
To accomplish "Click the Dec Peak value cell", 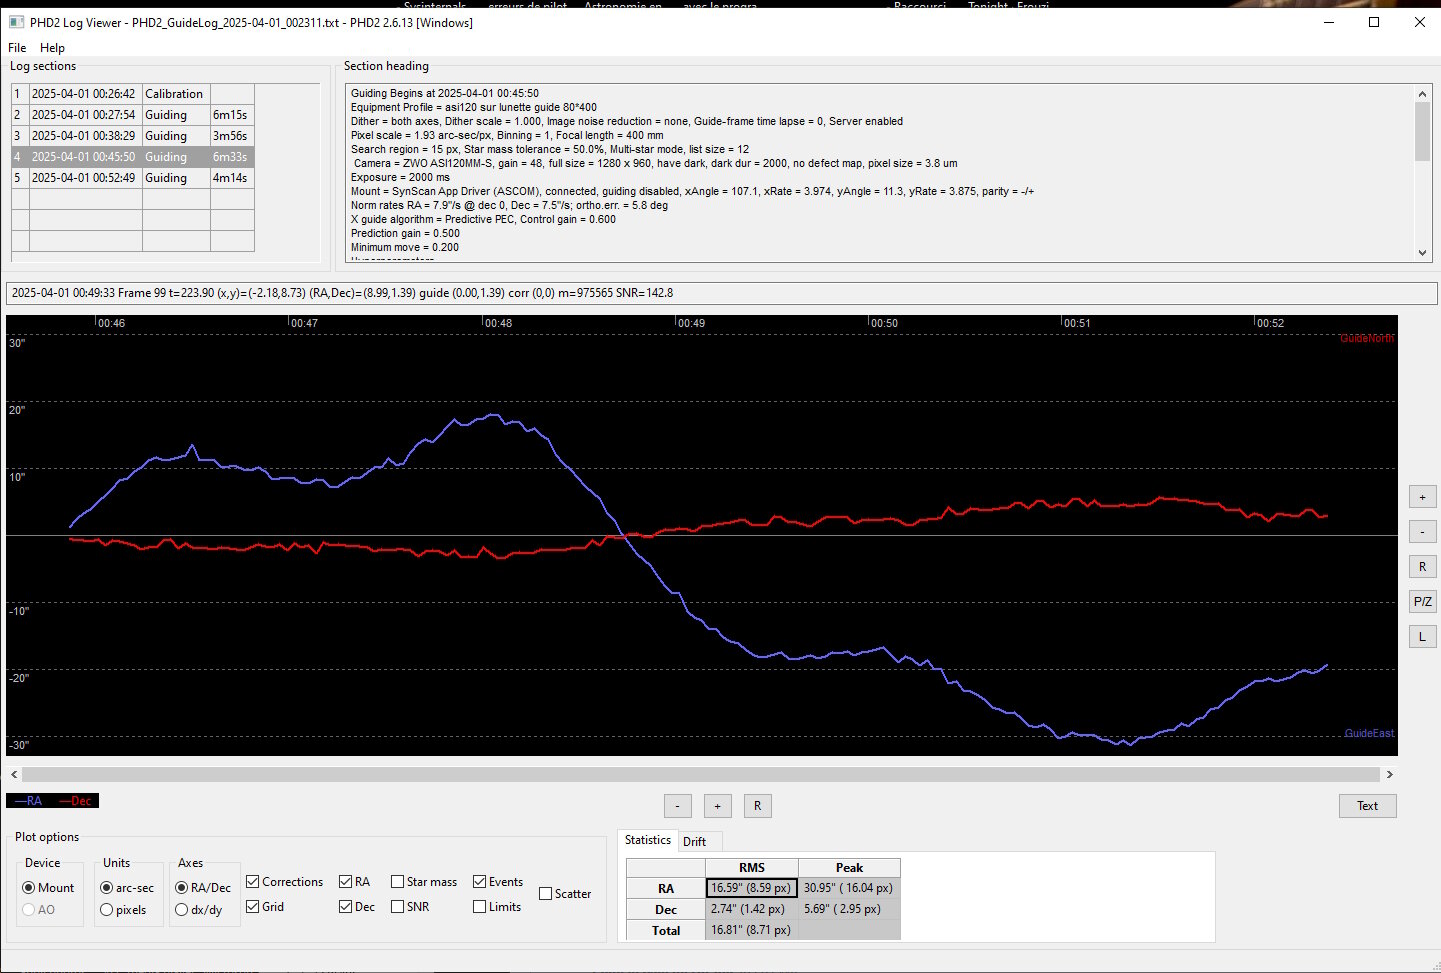I will click(x=849, y=909).
